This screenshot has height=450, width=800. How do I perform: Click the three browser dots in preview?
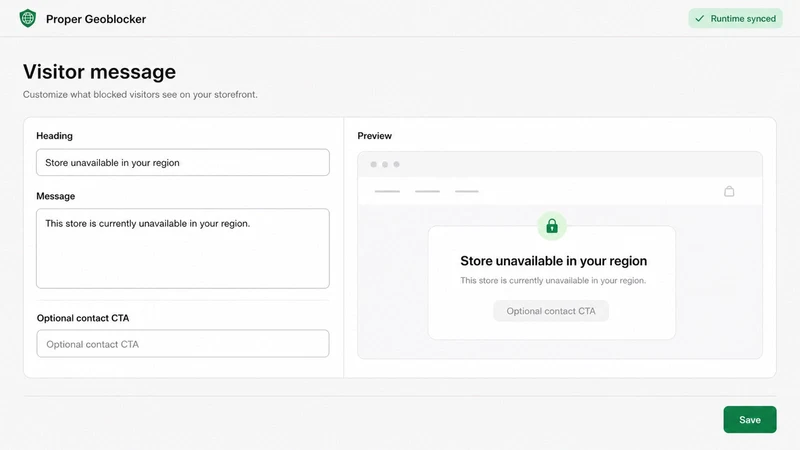pos(385,164)
